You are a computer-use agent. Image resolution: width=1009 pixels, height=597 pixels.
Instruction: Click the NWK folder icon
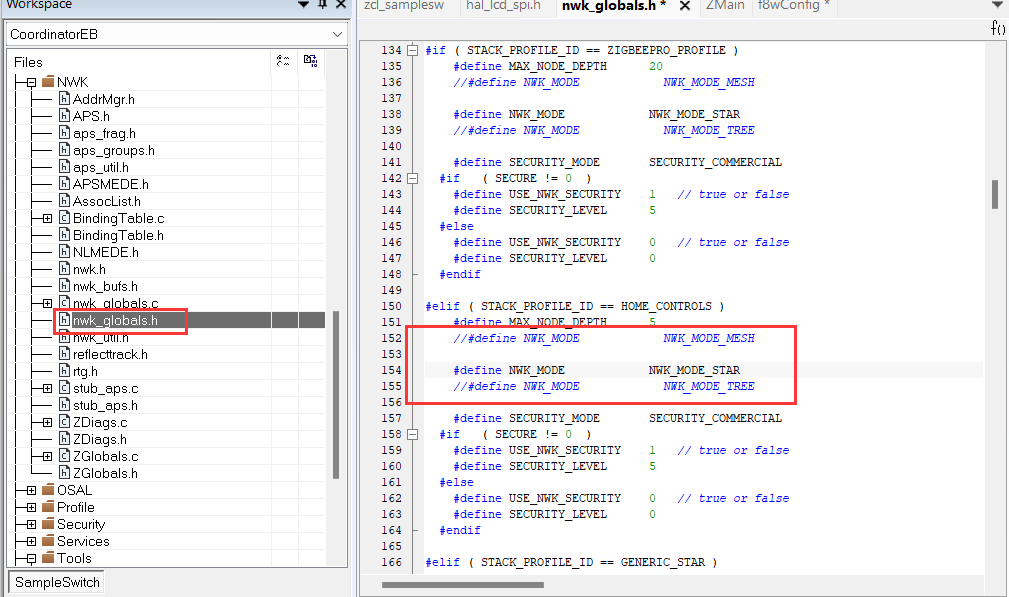[48, 82]
